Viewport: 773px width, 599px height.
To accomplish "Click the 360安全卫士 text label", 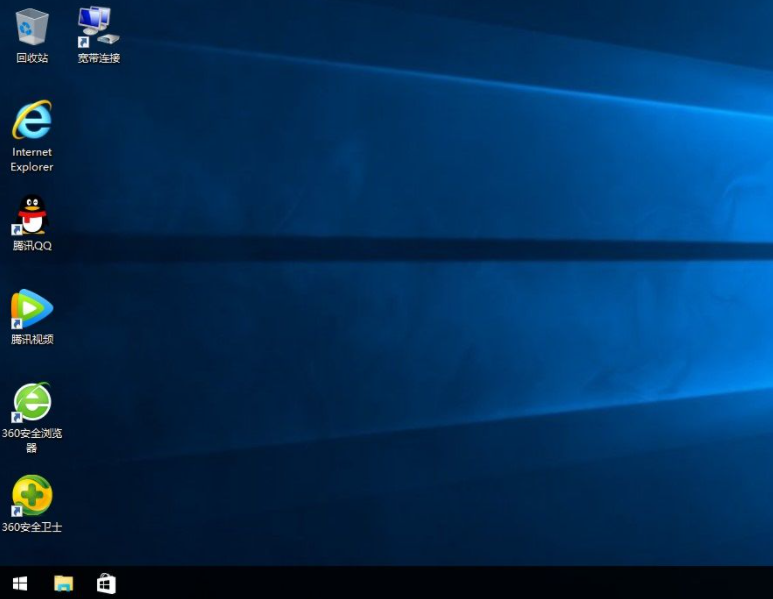I will (32, 527).
